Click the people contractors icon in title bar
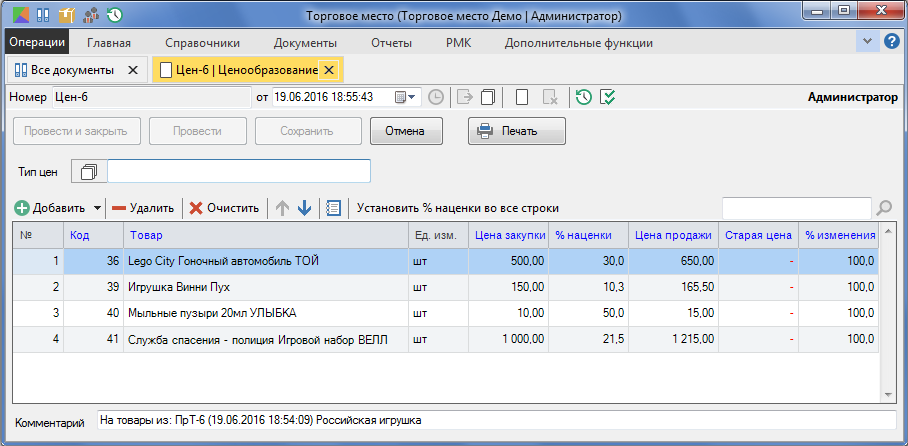This screenshot has height=446, width=908. coord(91,14)
